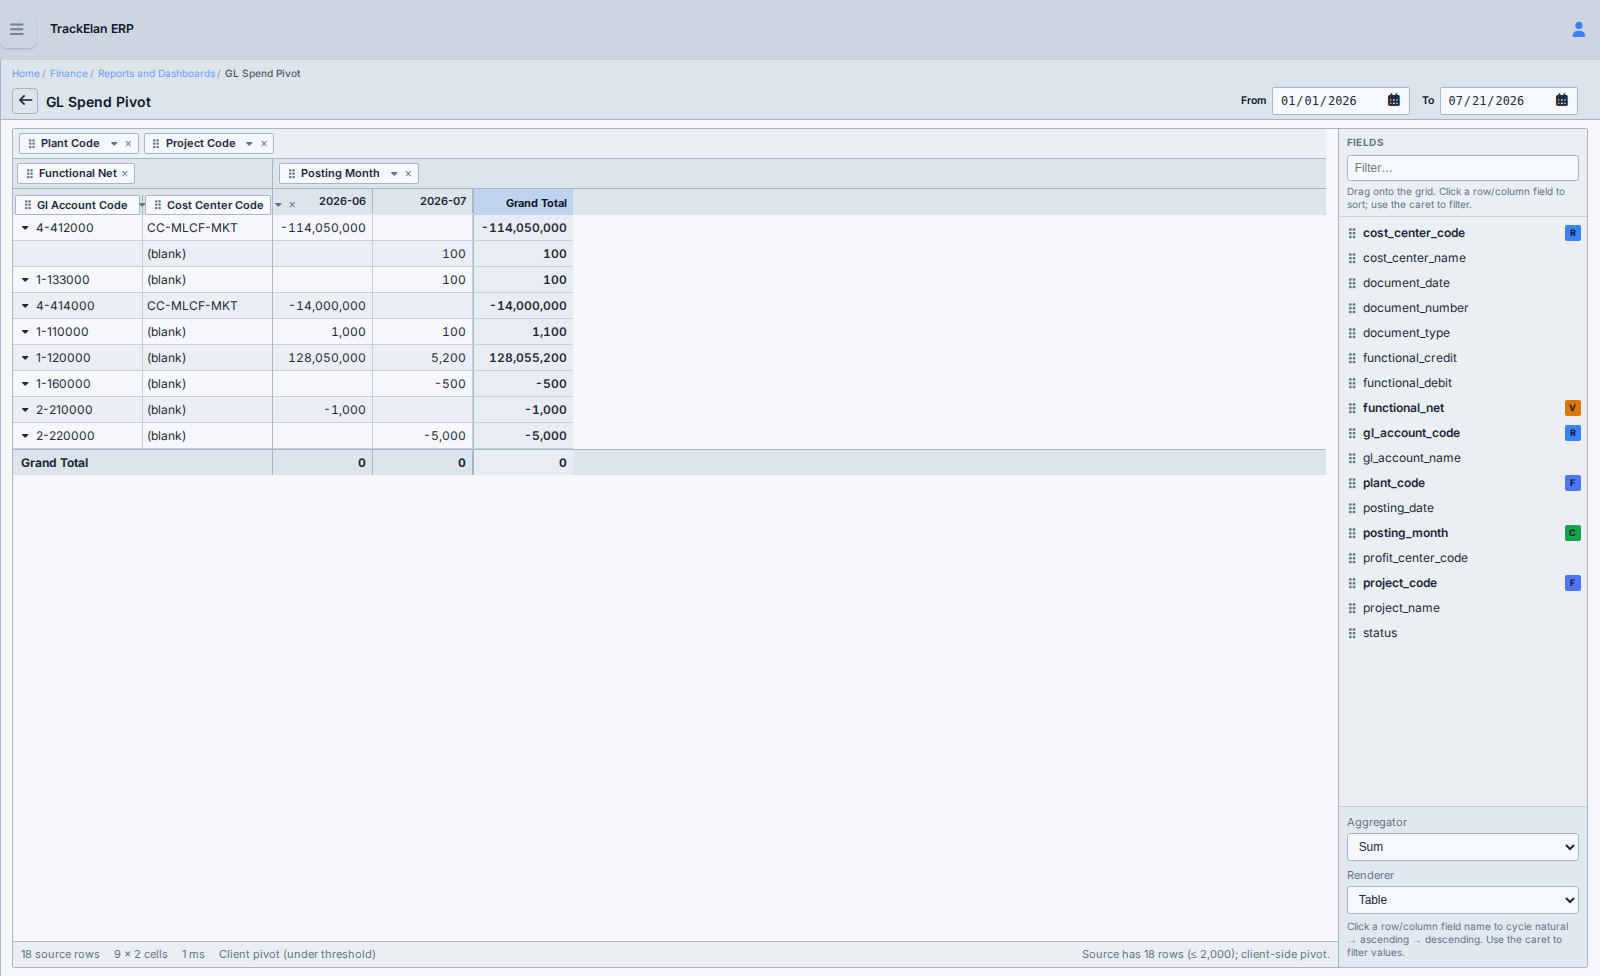Collapse the 4-412000 account row
This screenshot has height=976, width=1600.
[x=25, y=228]
